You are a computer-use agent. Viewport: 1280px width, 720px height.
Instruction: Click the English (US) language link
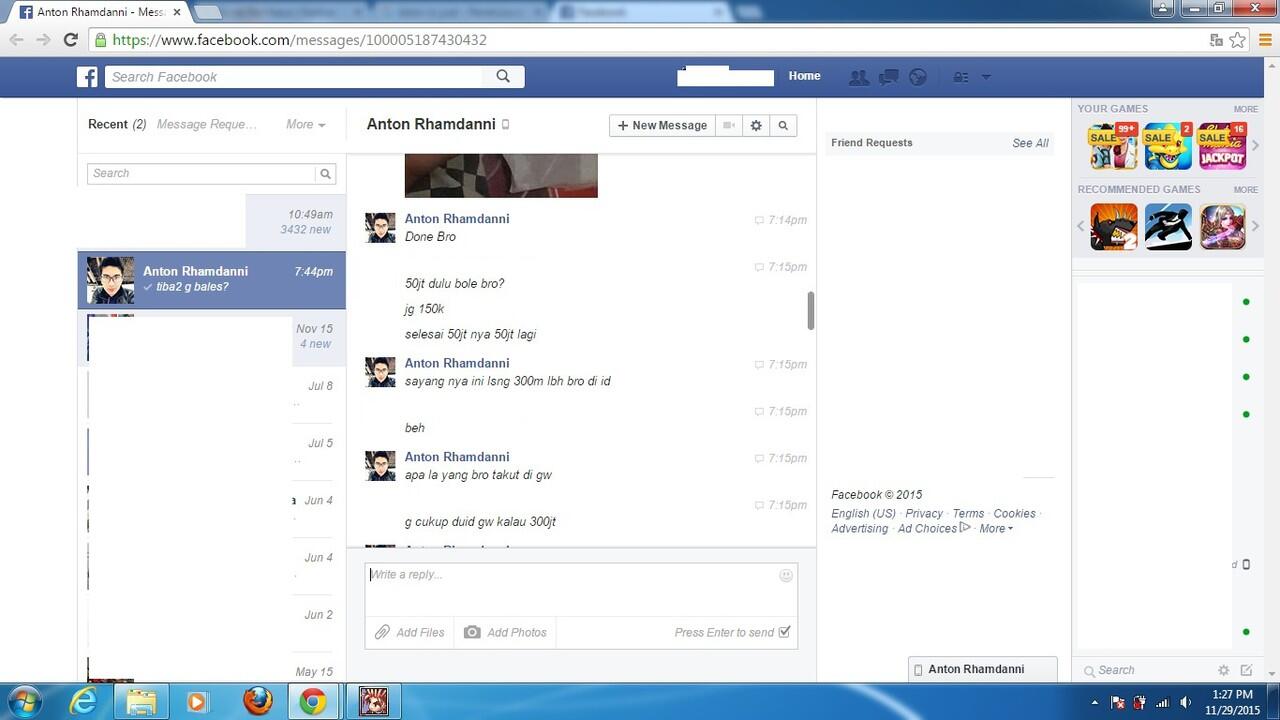click(x=863, y=514)
